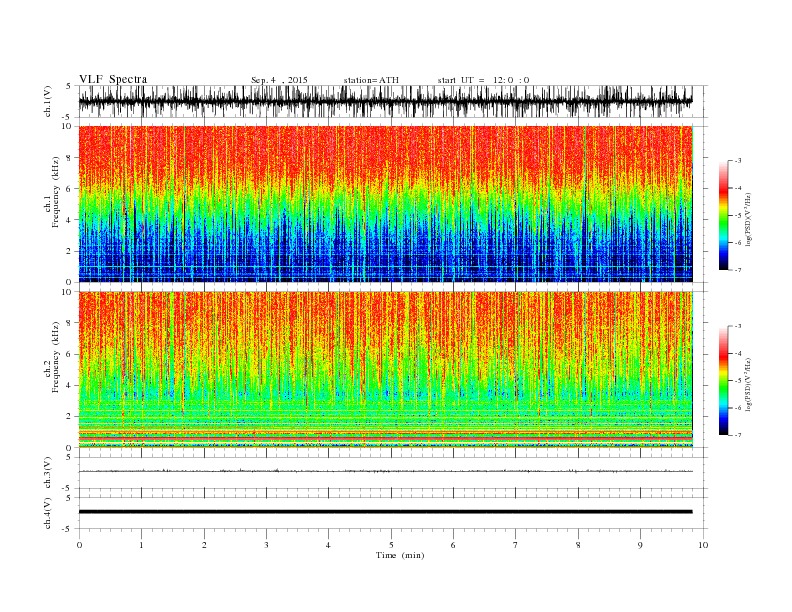Click the ch.3 voltage trace line

click(x=385, y=471)
